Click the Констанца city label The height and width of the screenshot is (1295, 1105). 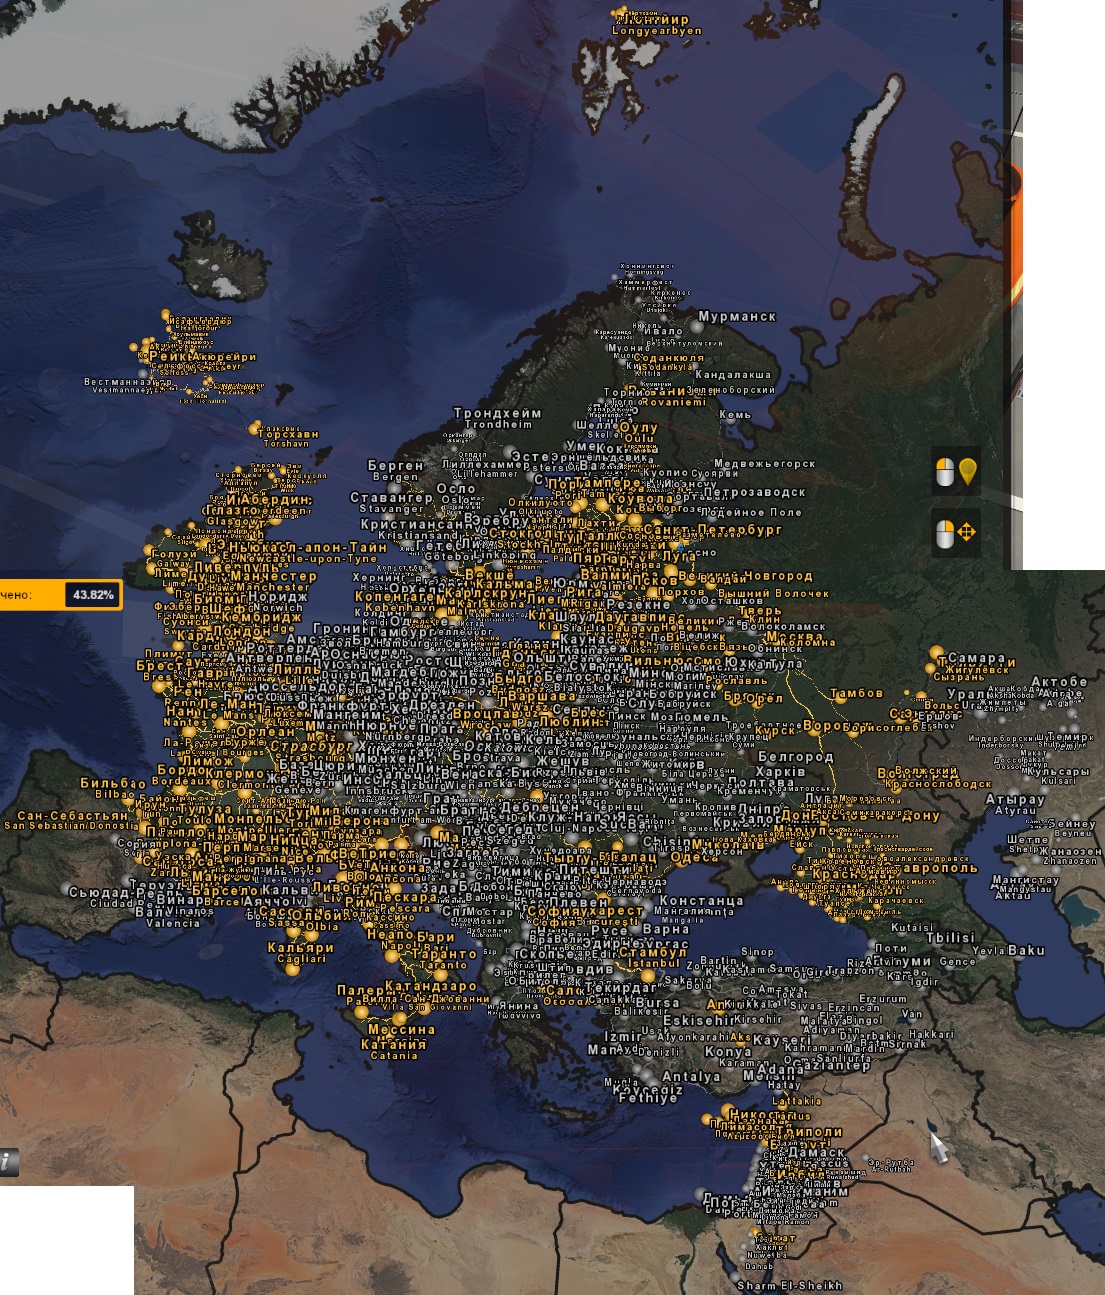700,901
